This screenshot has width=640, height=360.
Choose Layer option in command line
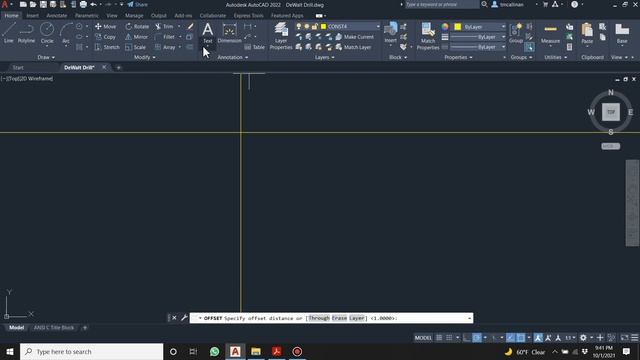357,318
